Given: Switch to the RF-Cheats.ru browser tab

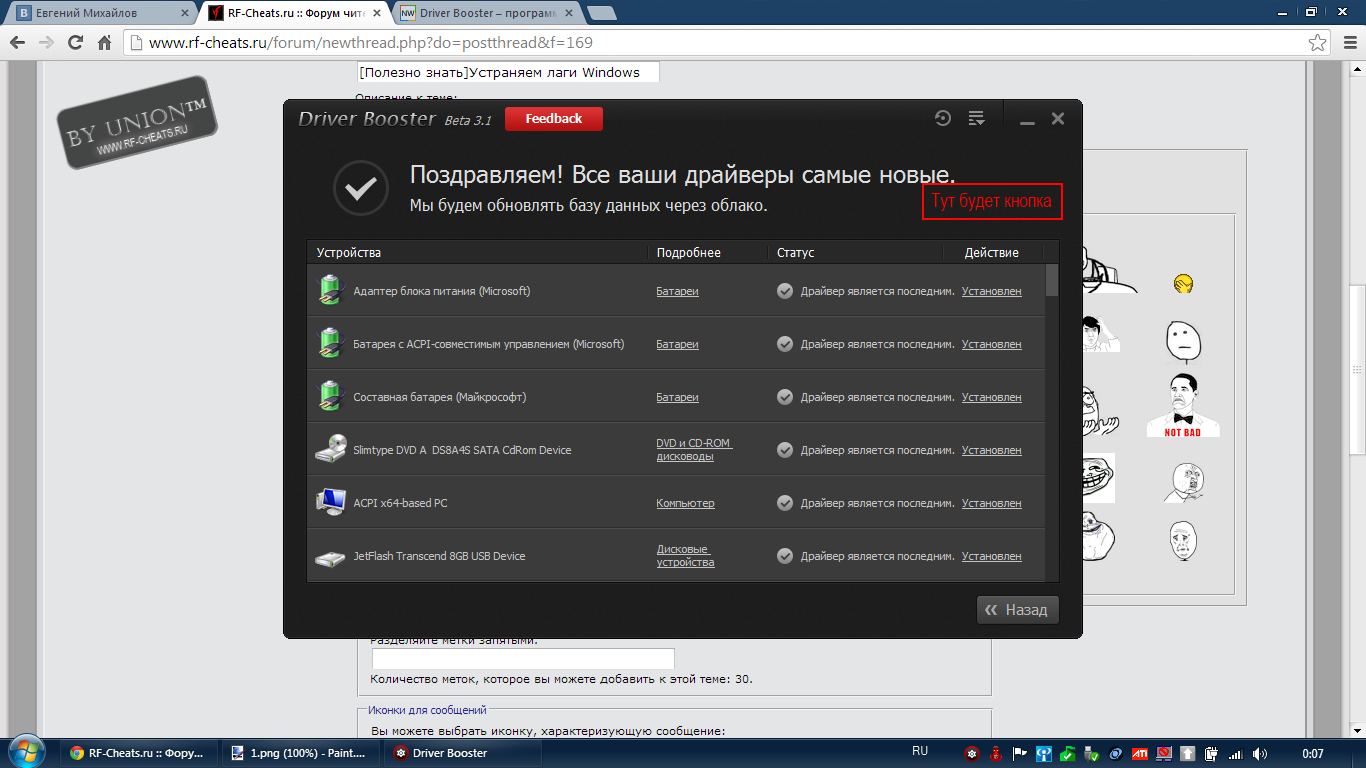Looking at the screenshot, I should coord(295,13).
